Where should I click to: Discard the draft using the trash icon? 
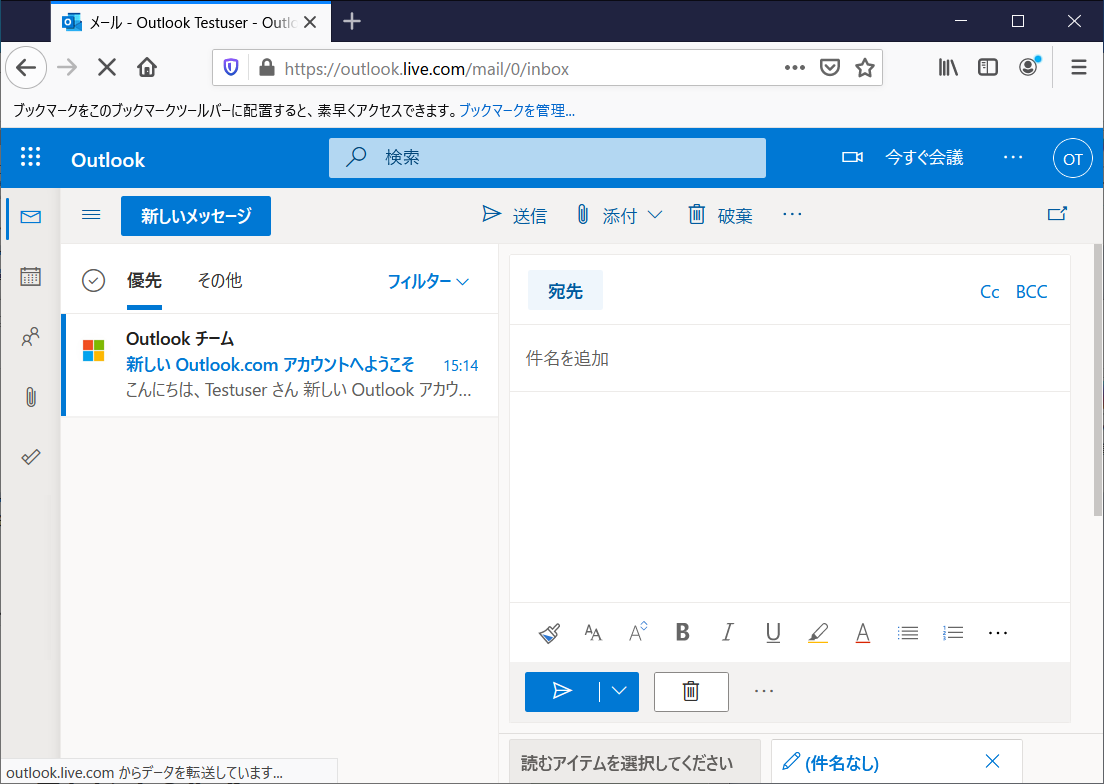[x=690, y=691]
